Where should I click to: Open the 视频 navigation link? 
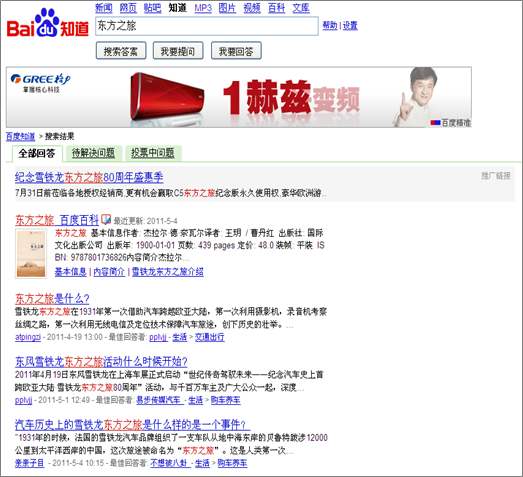[x=252, y=8]
